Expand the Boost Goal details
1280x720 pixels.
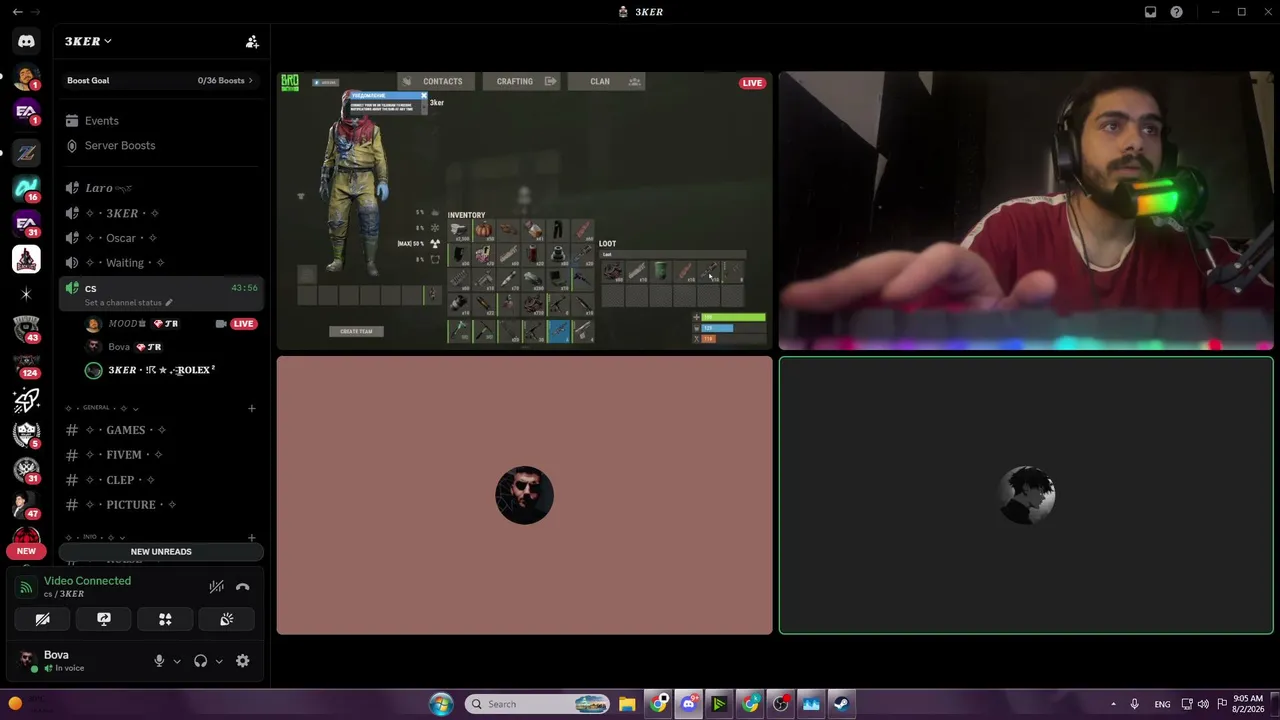[162, 80]
